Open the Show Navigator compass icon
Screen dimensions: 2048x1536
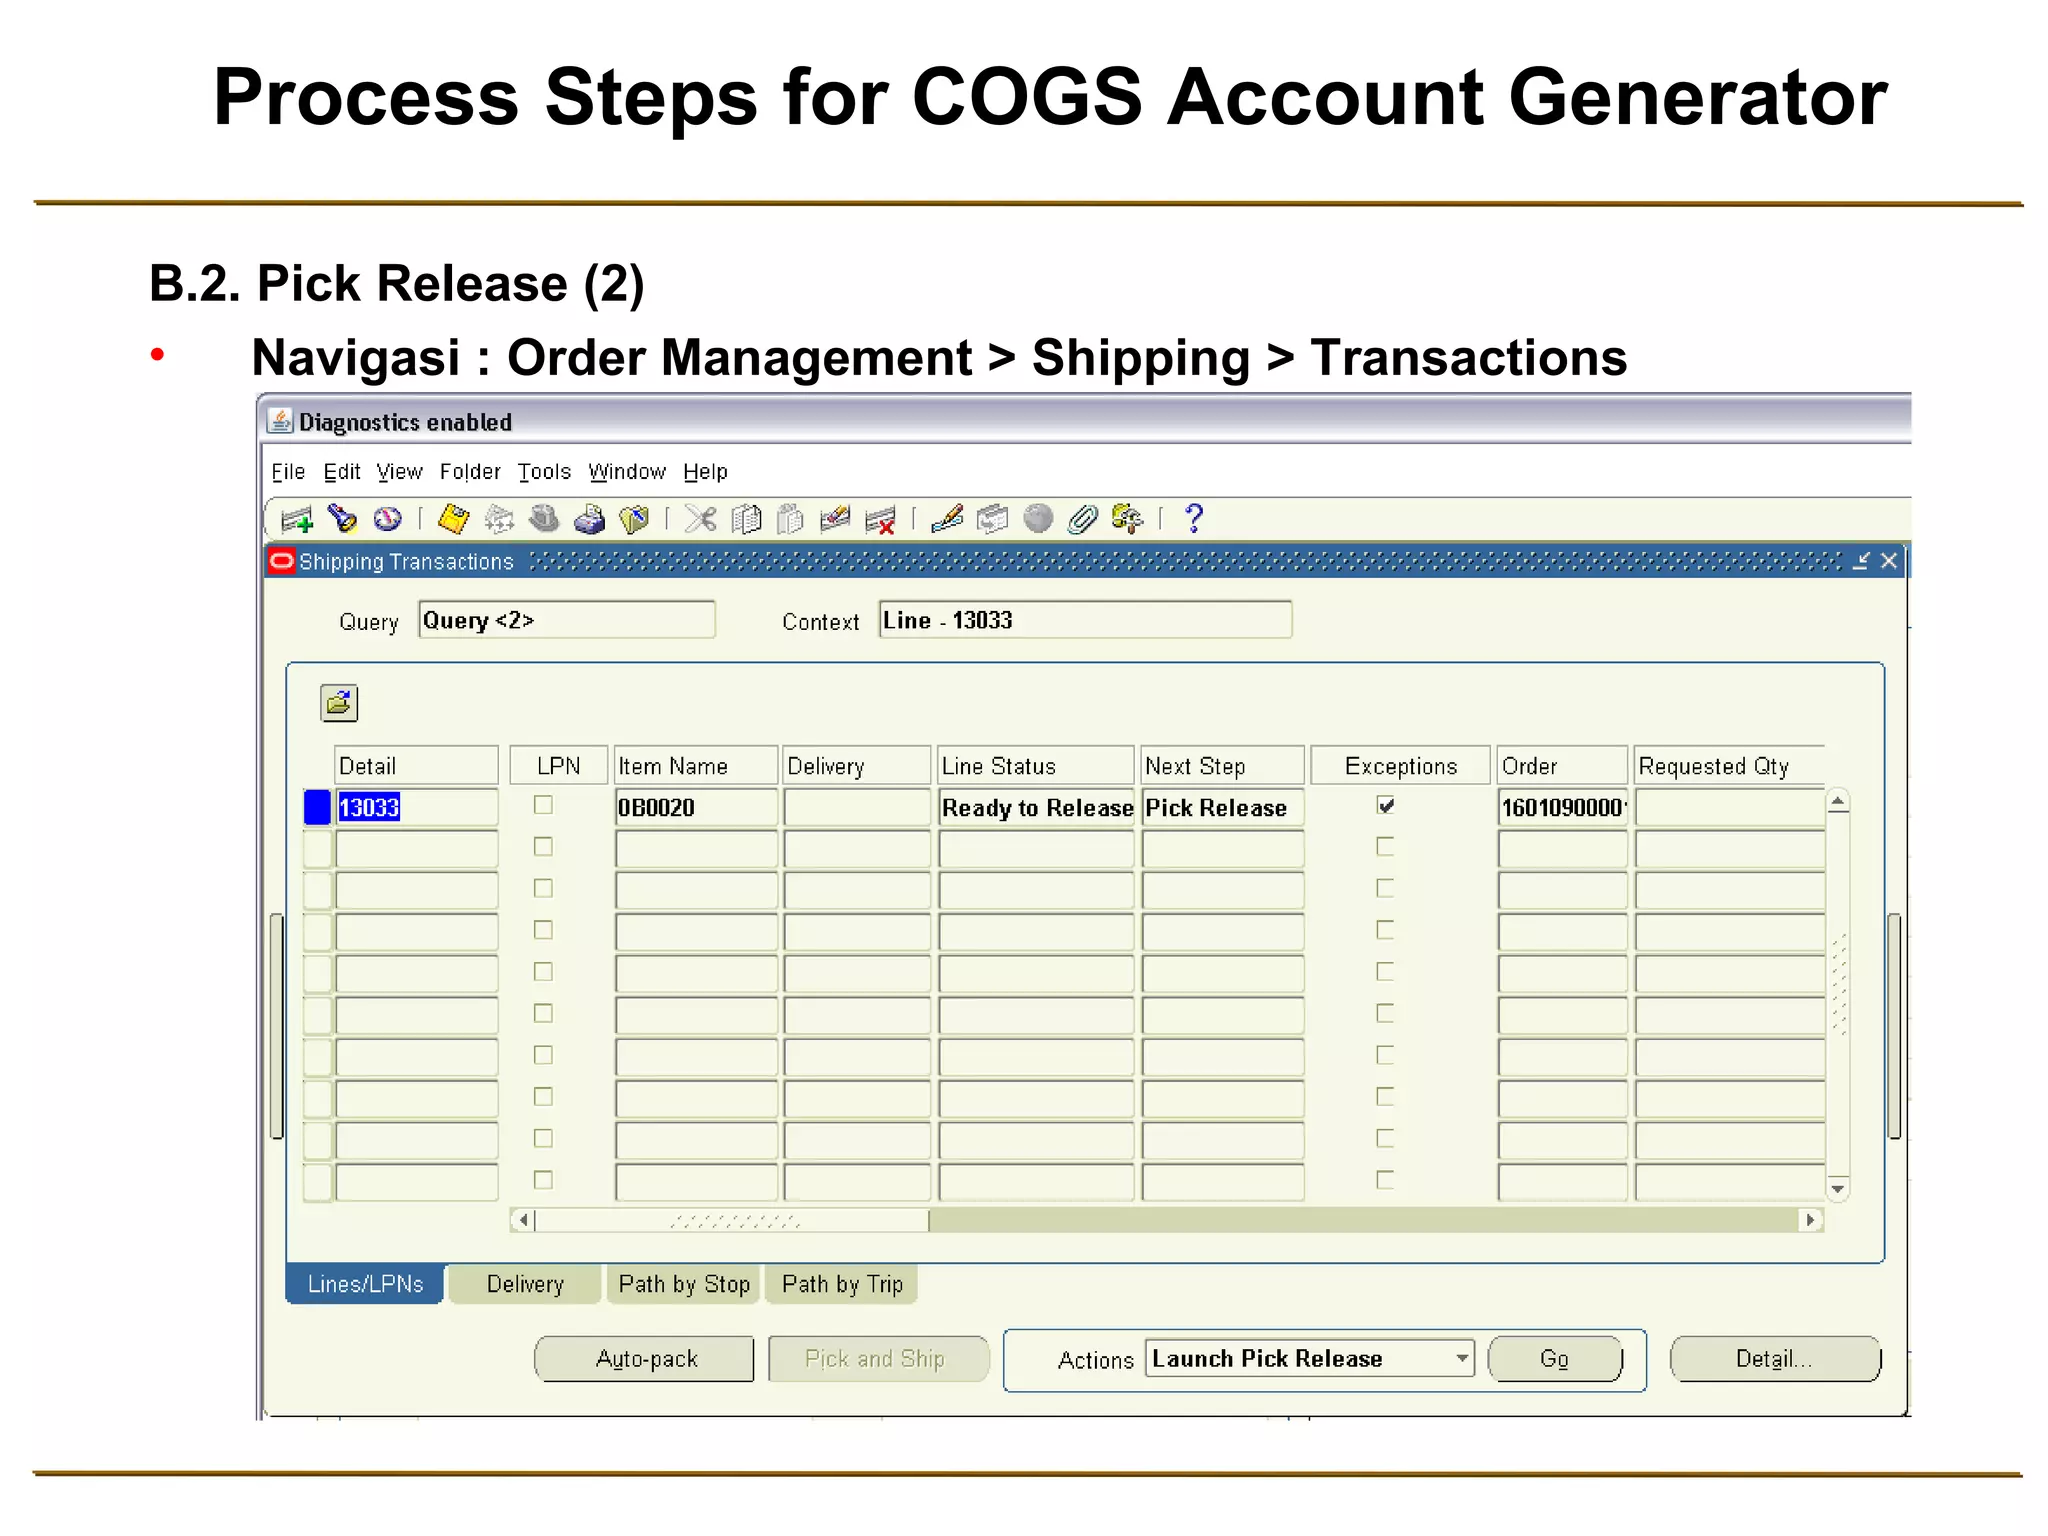point(387,519)
